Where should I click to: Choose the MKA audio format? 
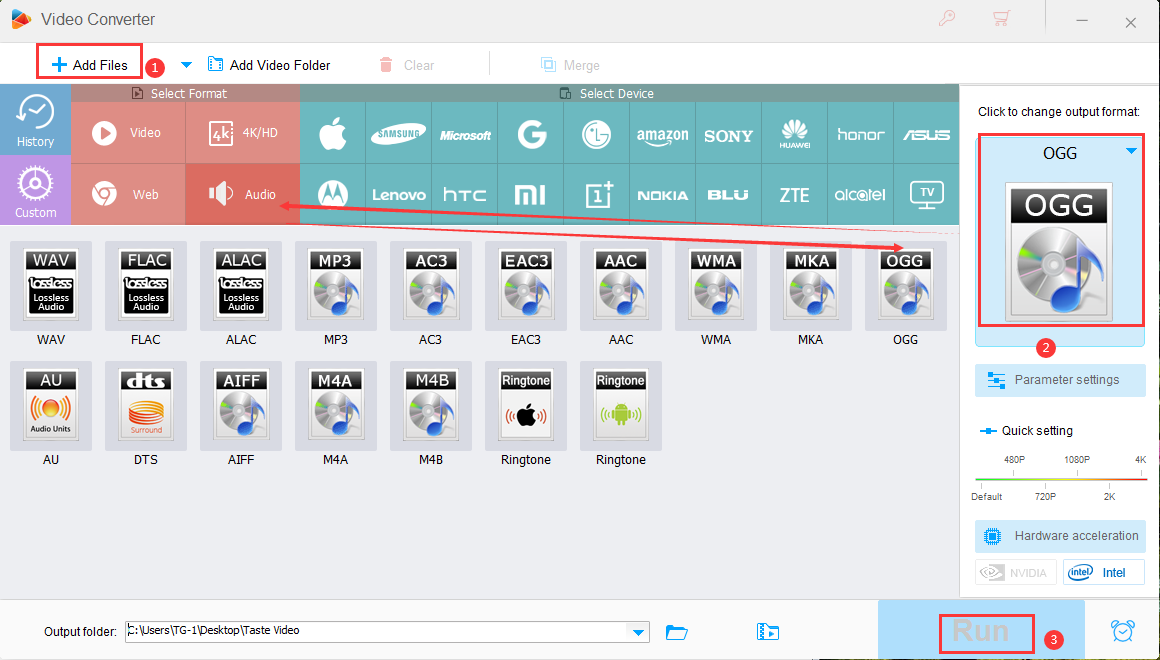tap(811, 286)
